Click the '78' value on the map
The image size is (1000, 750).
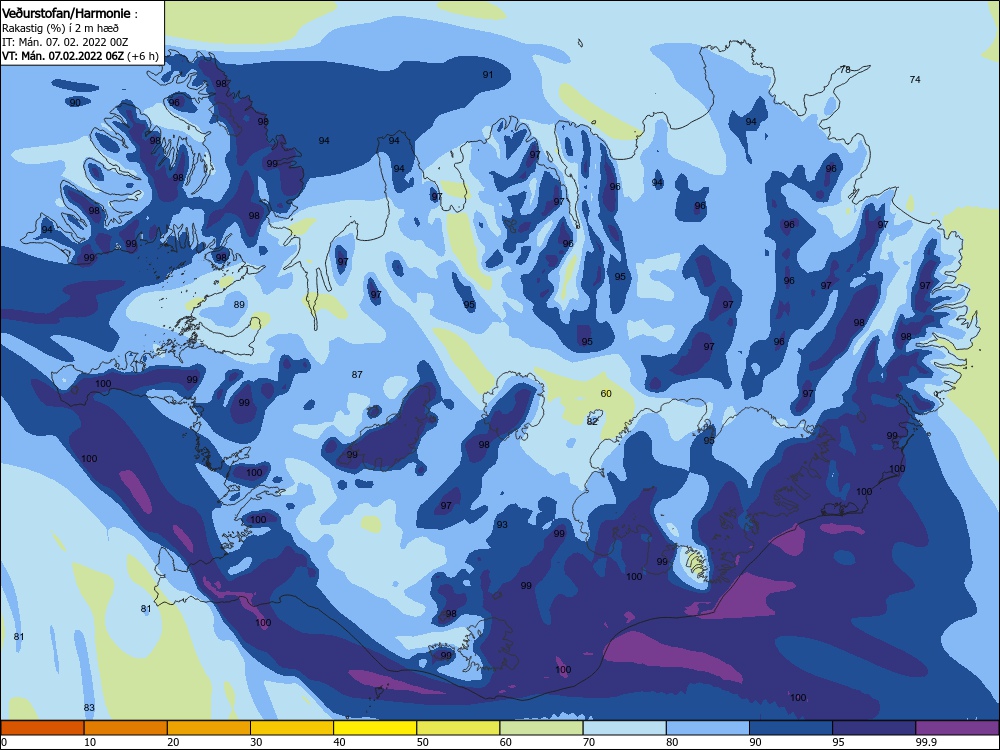coord(845,70)
